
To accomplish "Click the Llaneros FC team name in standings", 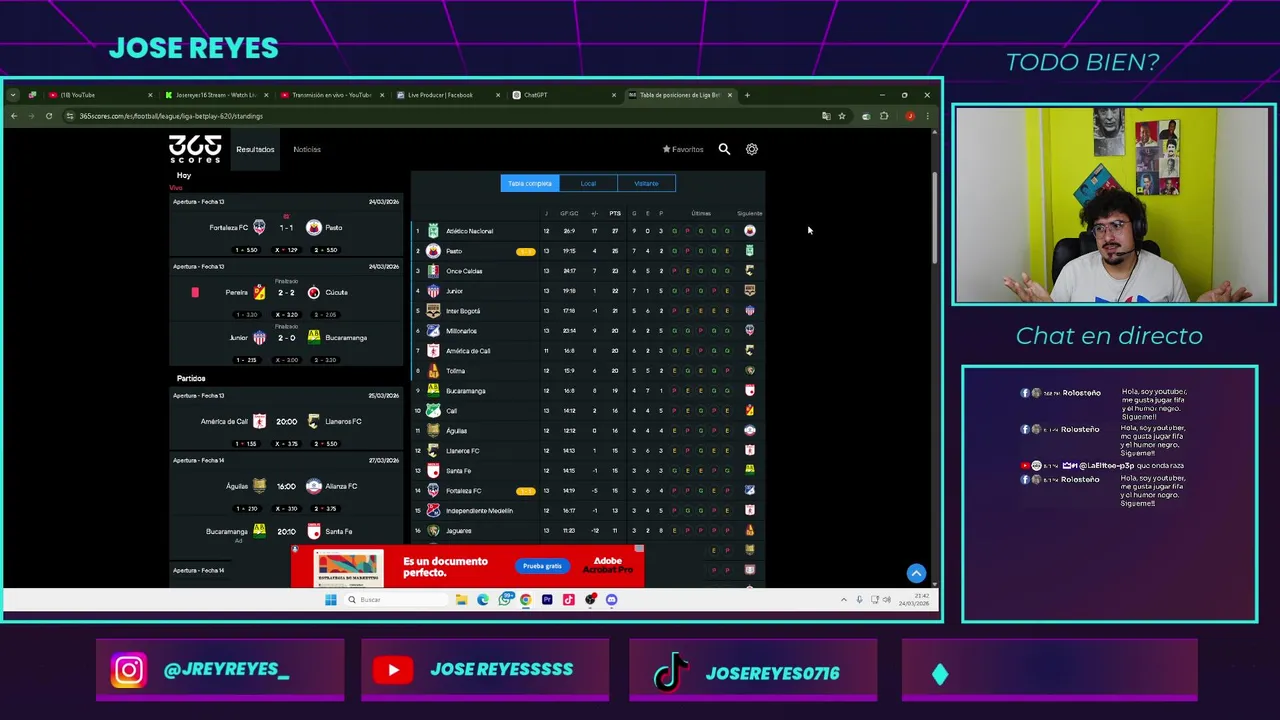I will [462, 451].
